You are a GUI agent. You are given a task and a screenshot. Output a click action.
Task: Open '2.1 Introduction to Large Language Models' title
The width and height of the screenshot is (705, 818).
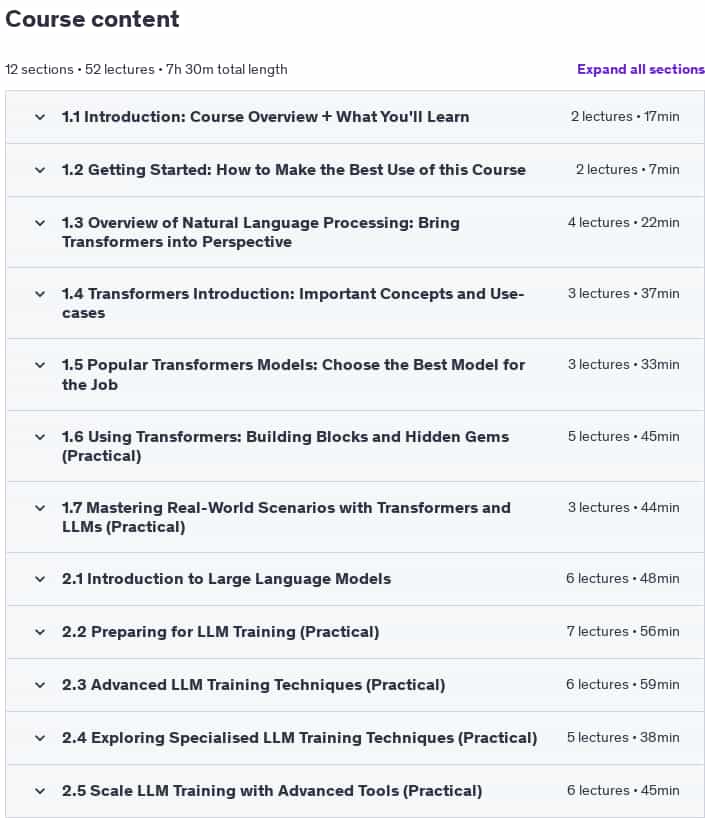point(226,579)
